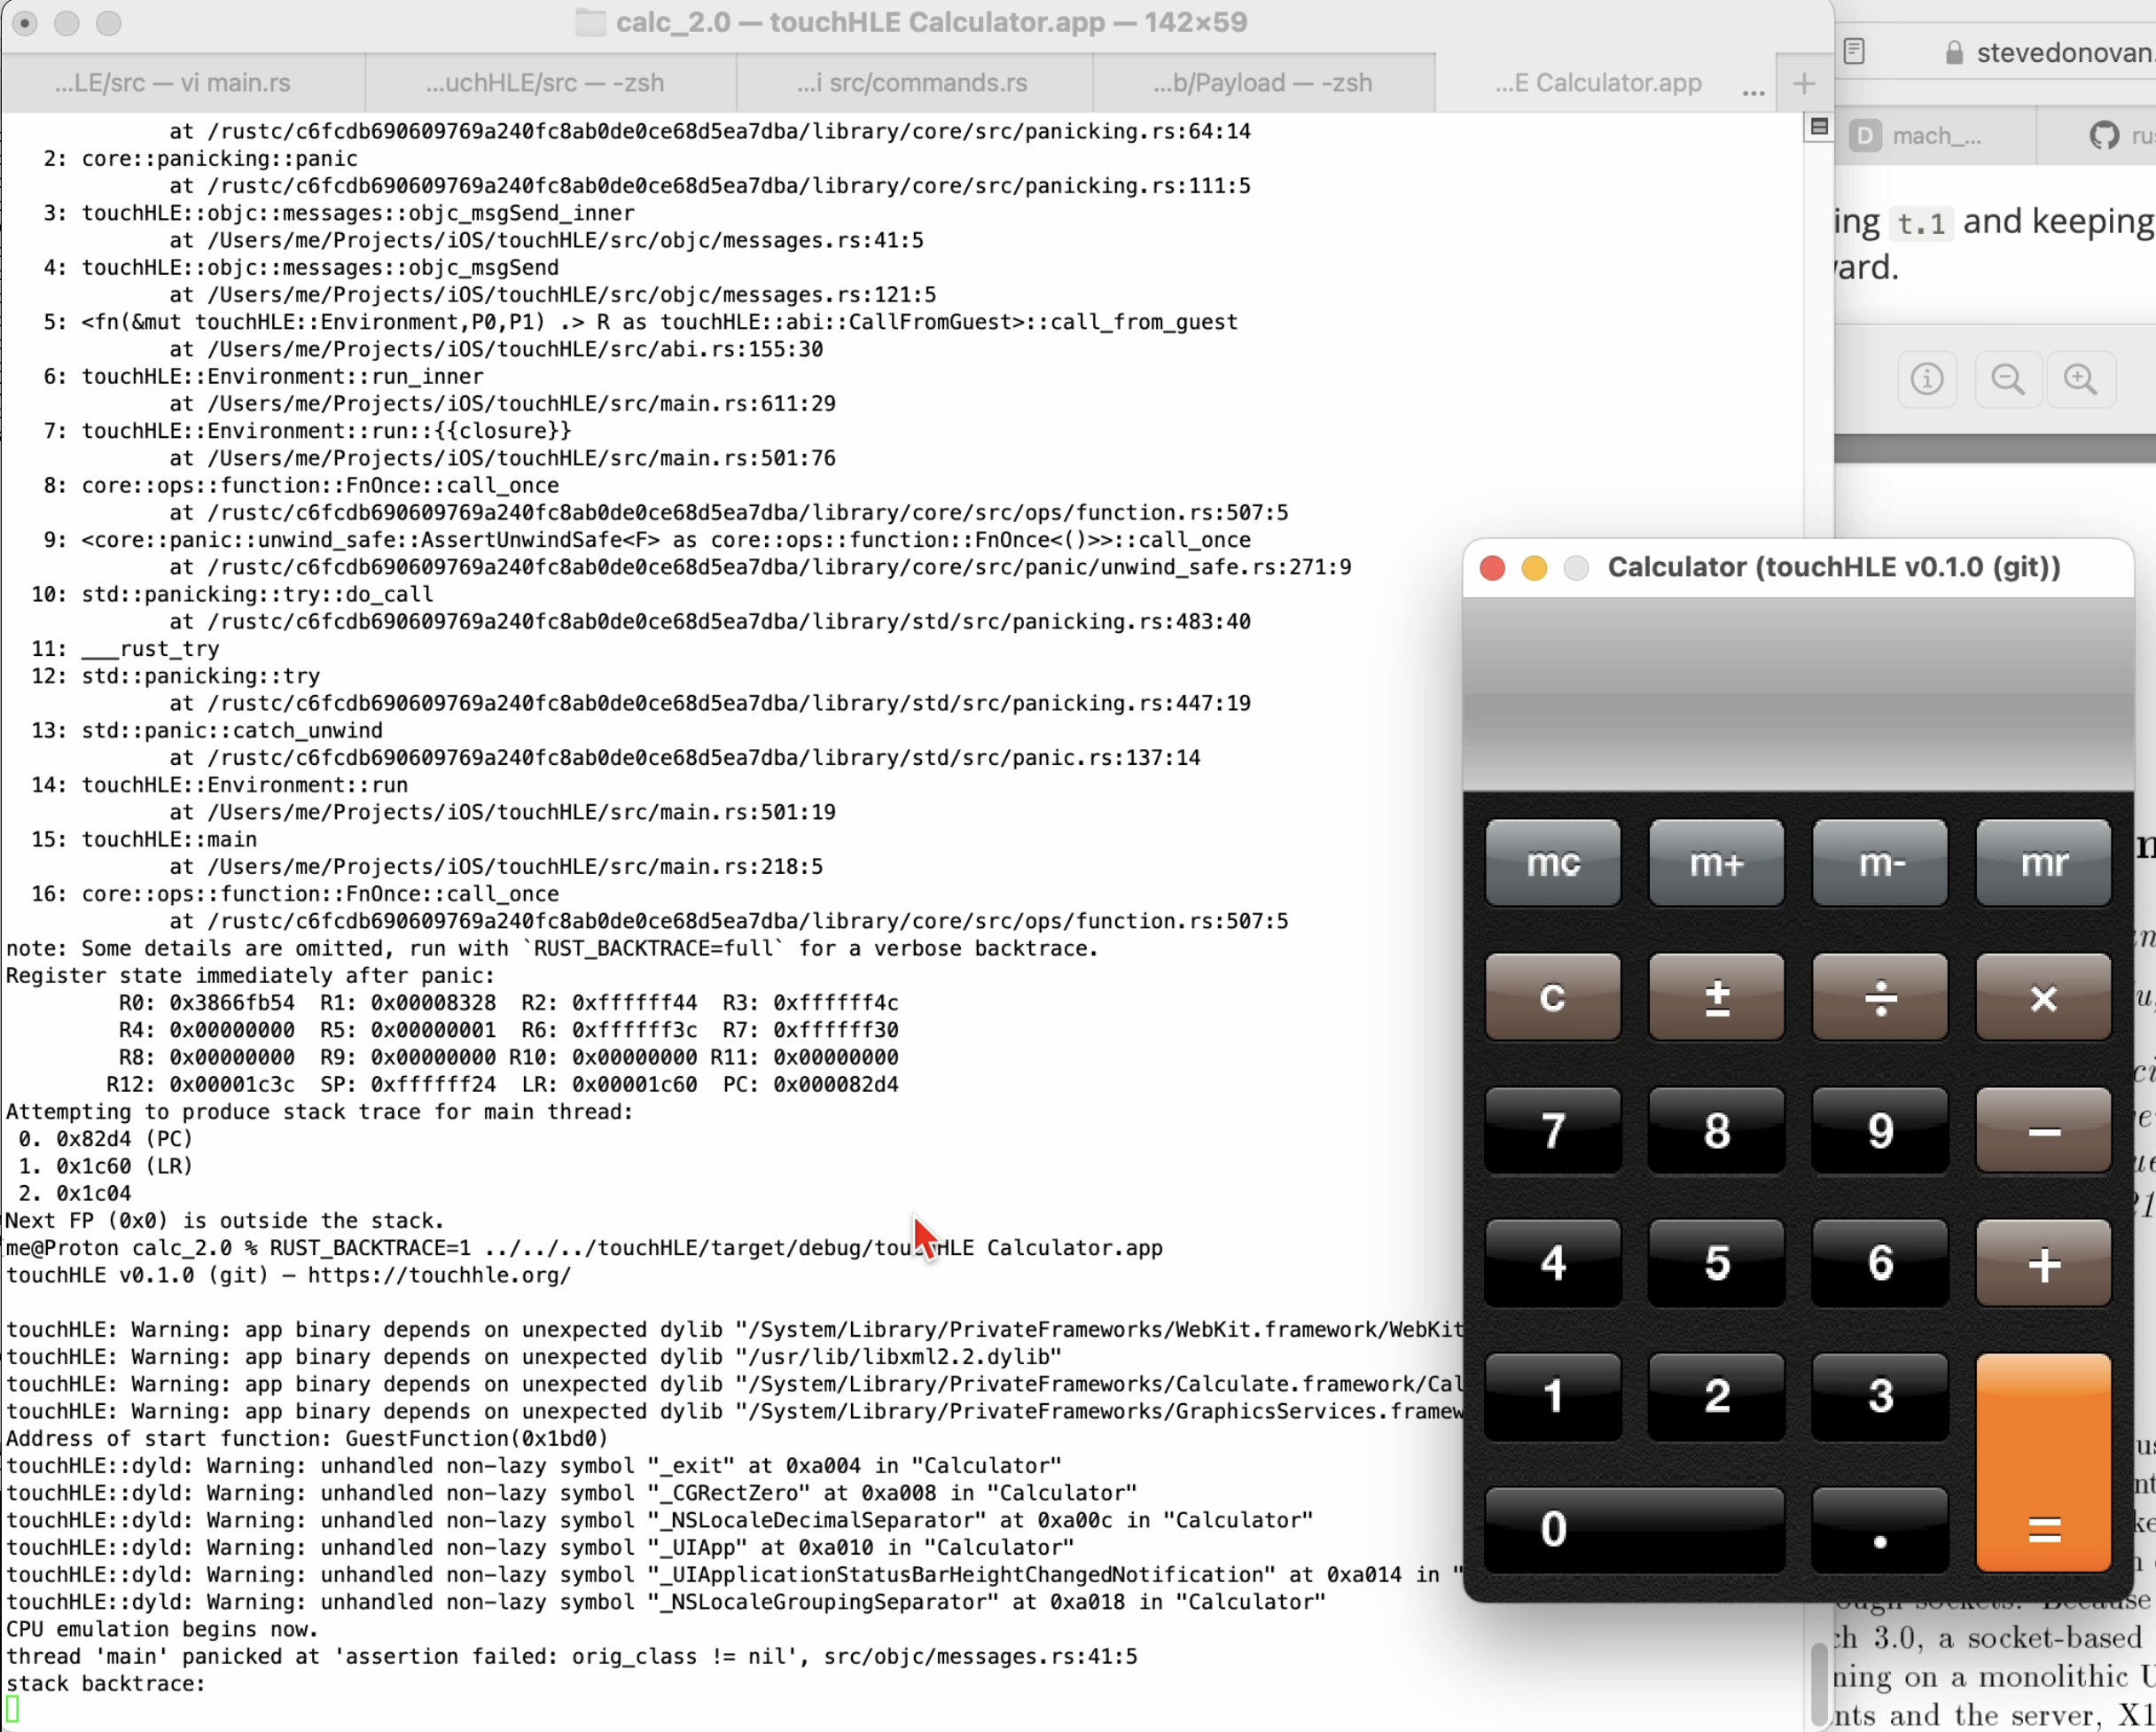Screen dimensions: 2156x1732
Task: Open the tab overflow ellipsis menu
Action: (1753, 90)
